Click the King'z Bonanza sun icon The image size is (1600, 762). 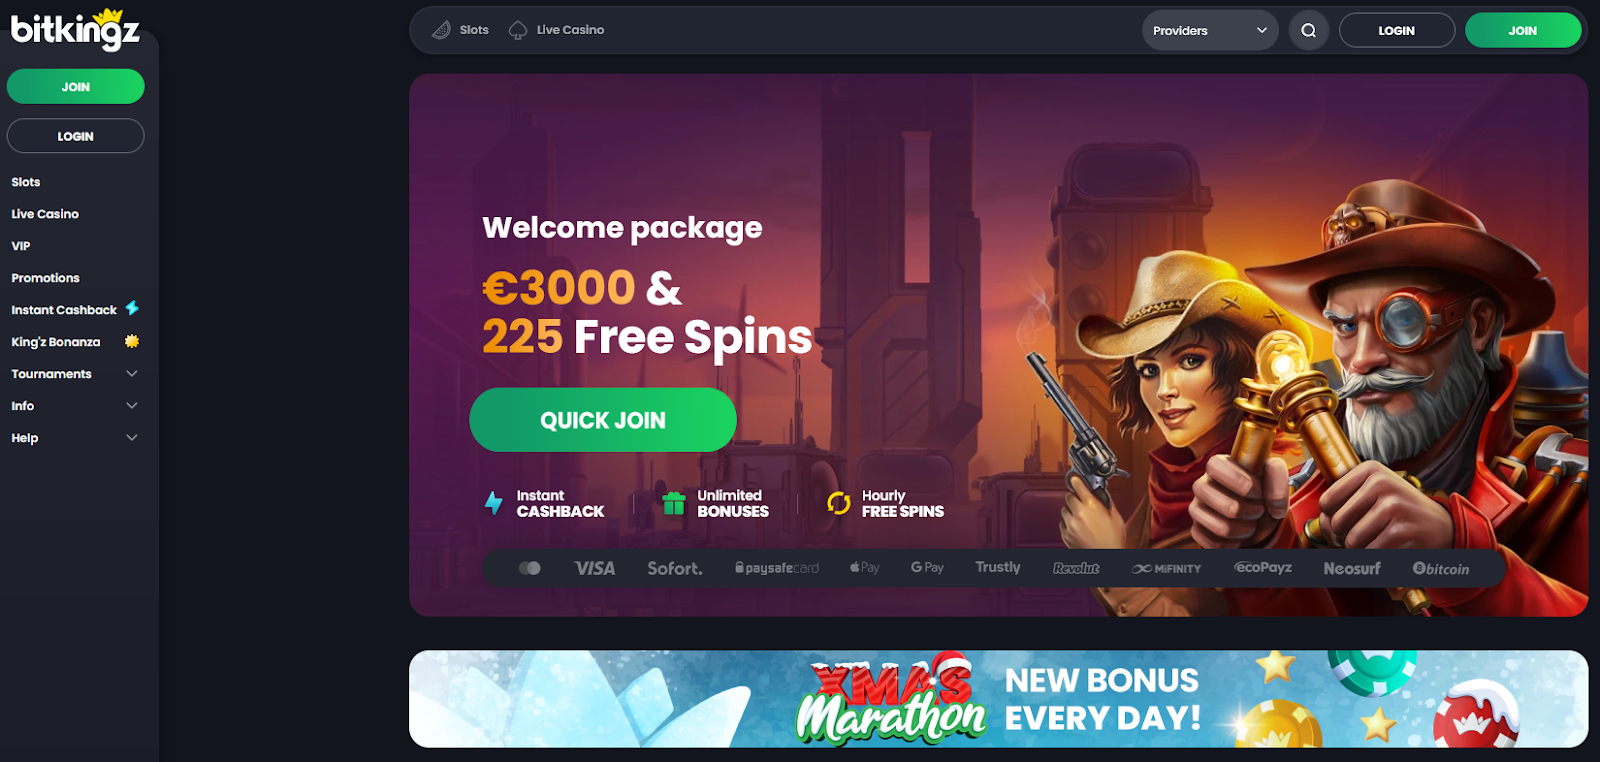click(131, 341)
